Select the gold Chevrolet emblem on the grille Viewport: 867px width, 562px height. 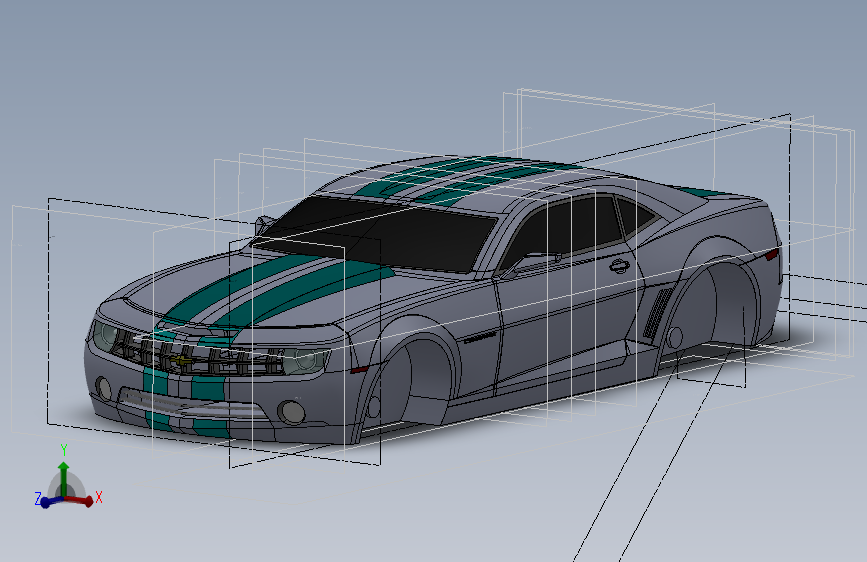click(180, 361)
